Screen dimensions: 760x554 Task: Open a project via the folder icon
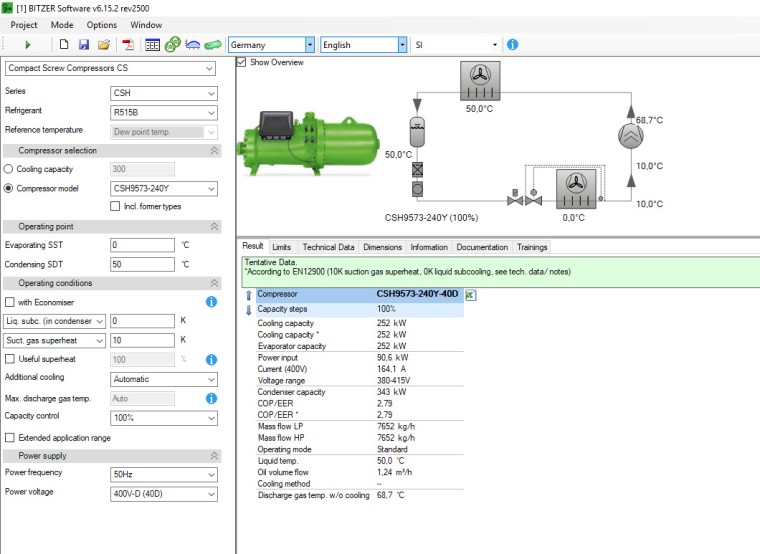click(104, 45)
